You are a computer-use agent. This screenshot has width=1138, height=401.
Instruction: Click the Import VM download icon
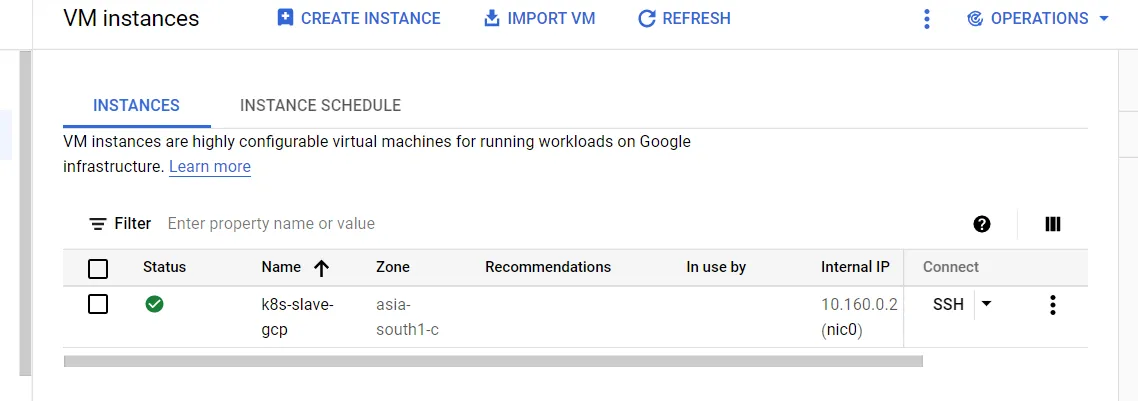[x=491, y=18]
